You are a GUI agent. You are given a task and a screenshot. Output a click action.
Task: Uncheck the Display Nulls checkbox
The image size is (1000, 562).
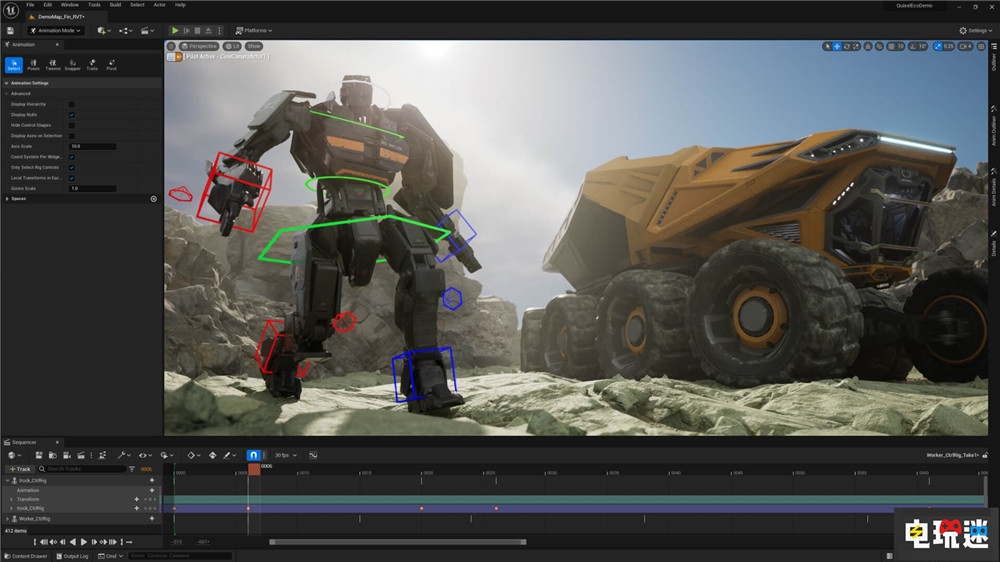[71, 115]
